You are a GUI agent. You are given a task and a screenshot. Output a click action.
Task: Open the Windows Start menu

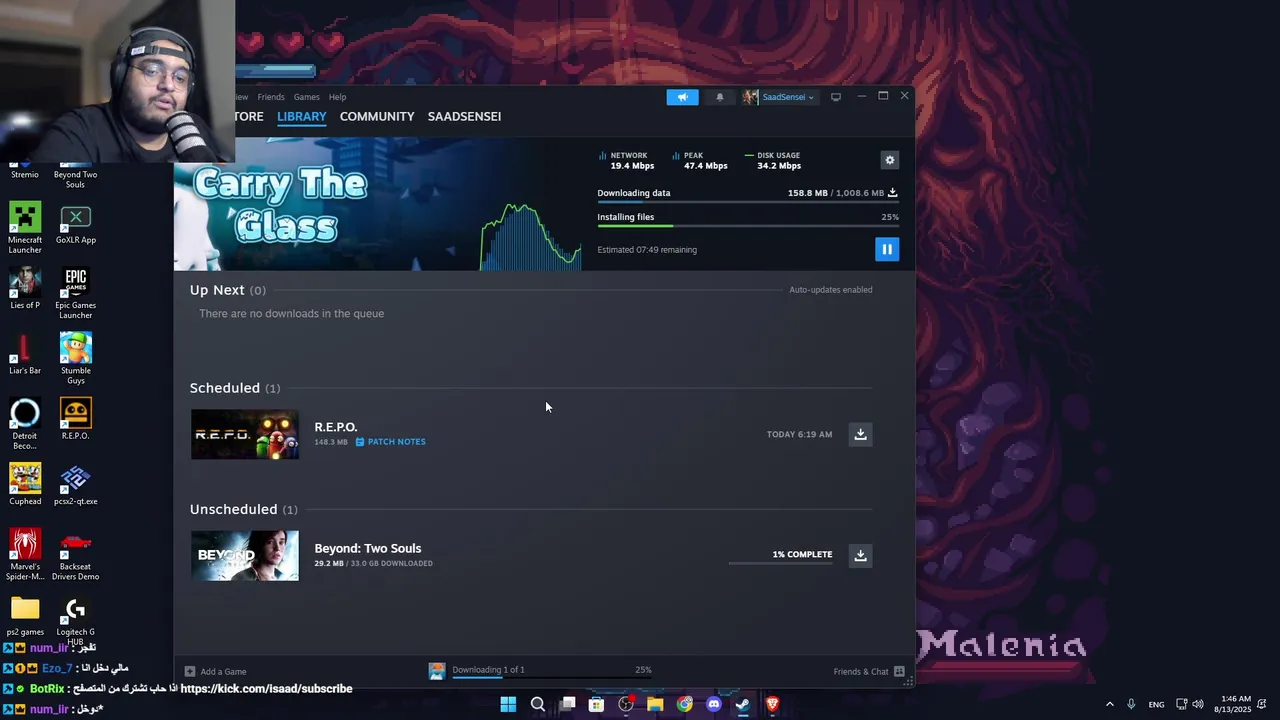pyautogui.click(x=508, y=704)
